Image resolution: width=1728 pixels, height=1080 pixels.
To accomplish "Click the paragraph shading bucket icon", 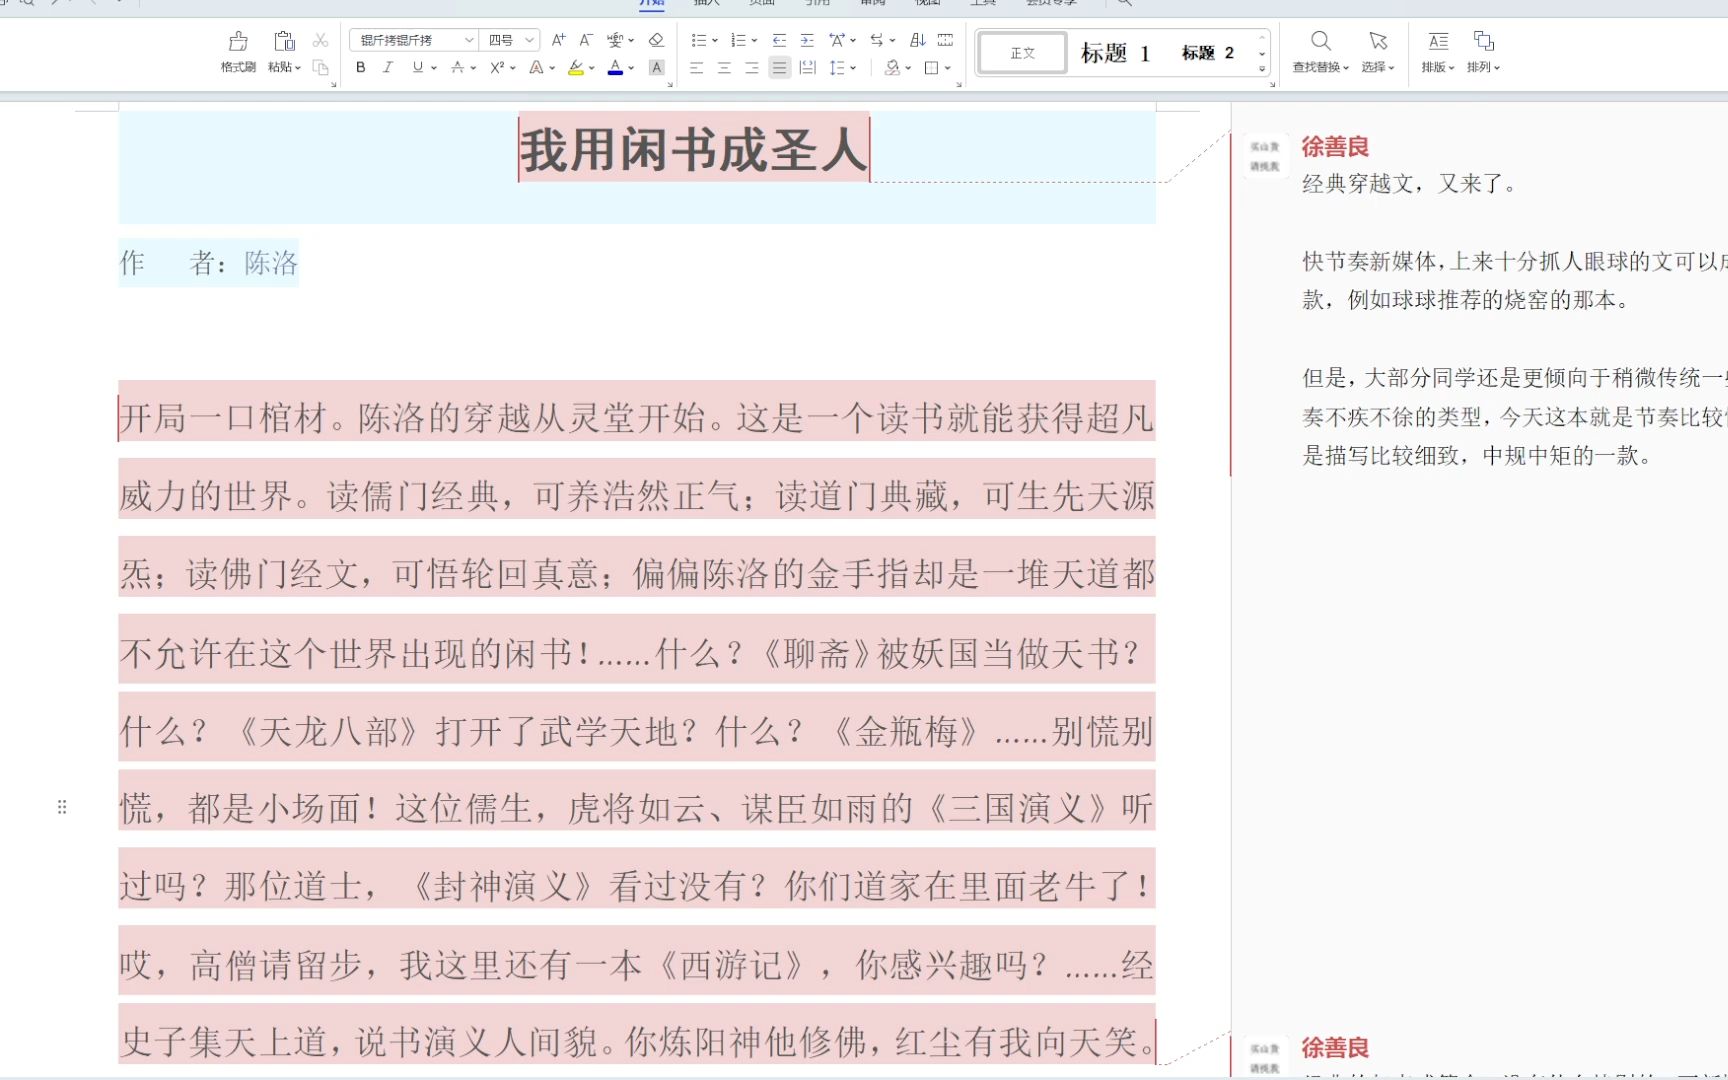I will click(892, 68).
